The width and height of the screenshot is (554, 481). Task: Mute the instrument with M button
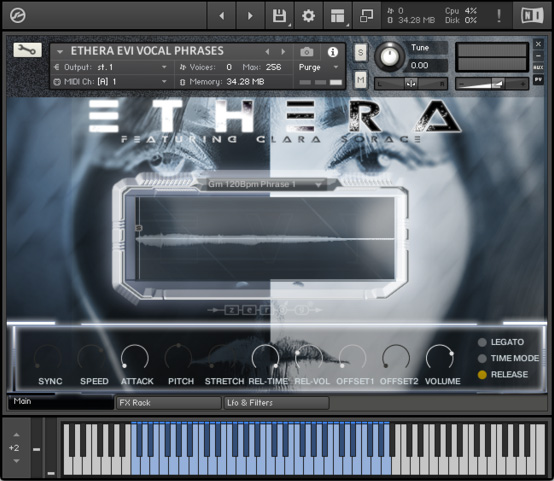point(360,80)
